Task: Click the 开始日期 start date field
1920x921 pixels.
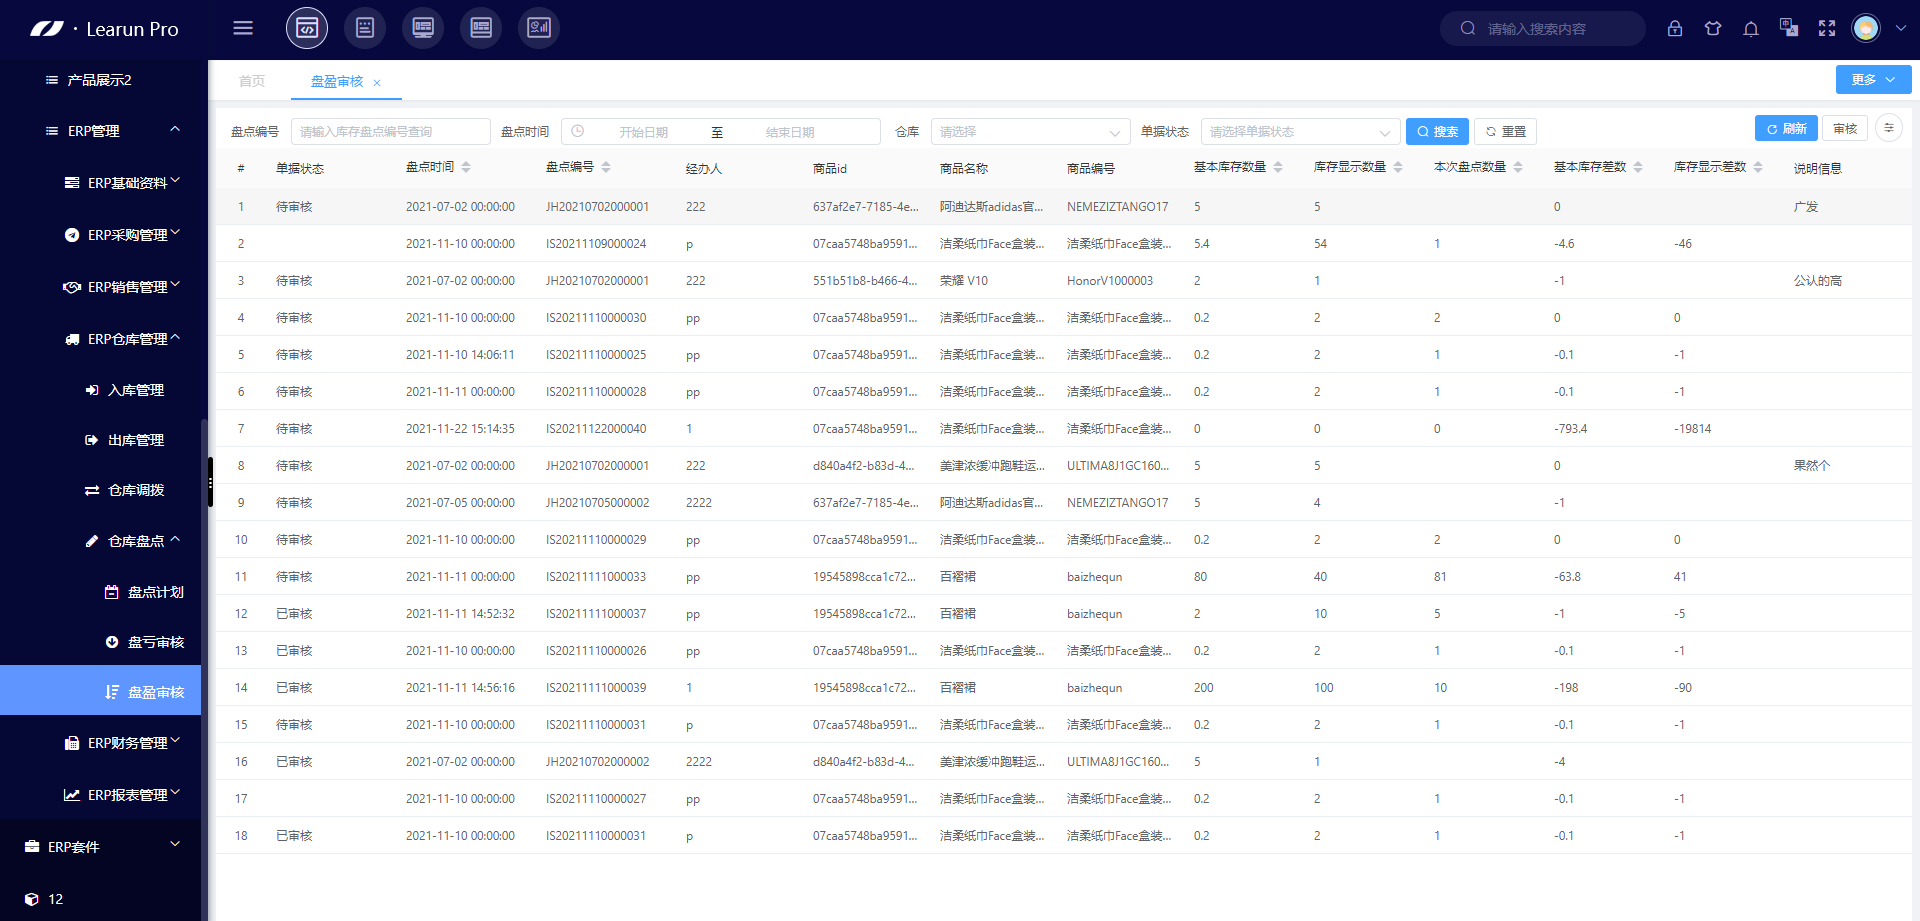Action: tap(643, 132)
